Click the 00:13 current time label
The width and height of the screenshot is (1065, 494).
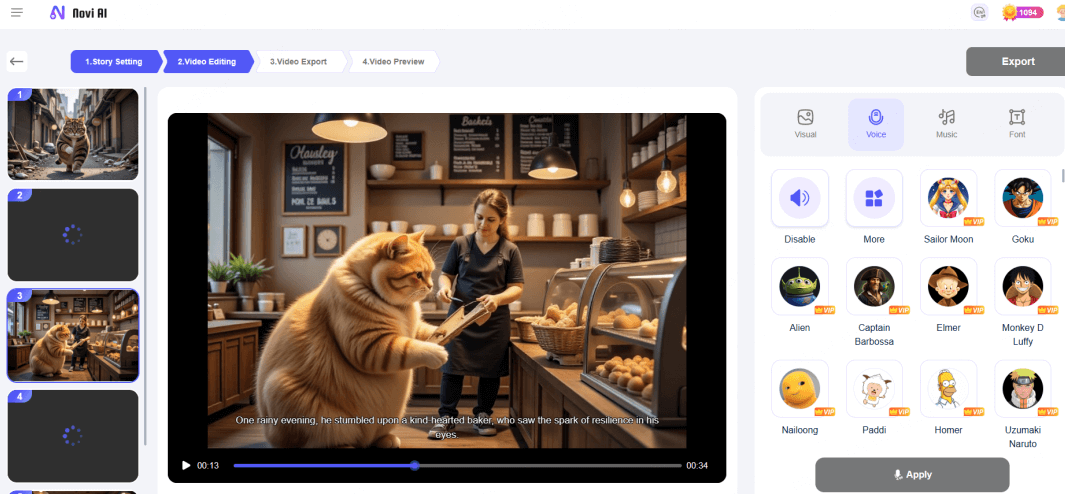coord(208,465)
